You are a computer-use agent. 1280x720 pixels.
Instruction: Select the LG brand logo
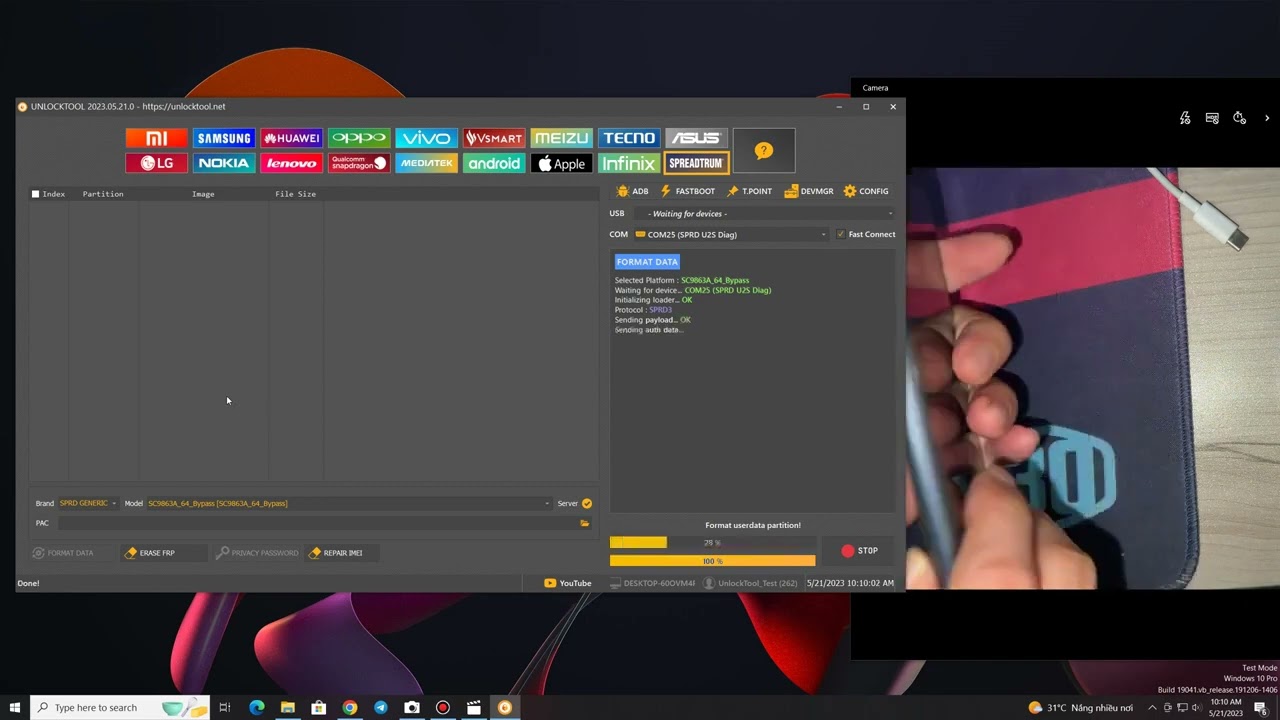pos(156,163)
